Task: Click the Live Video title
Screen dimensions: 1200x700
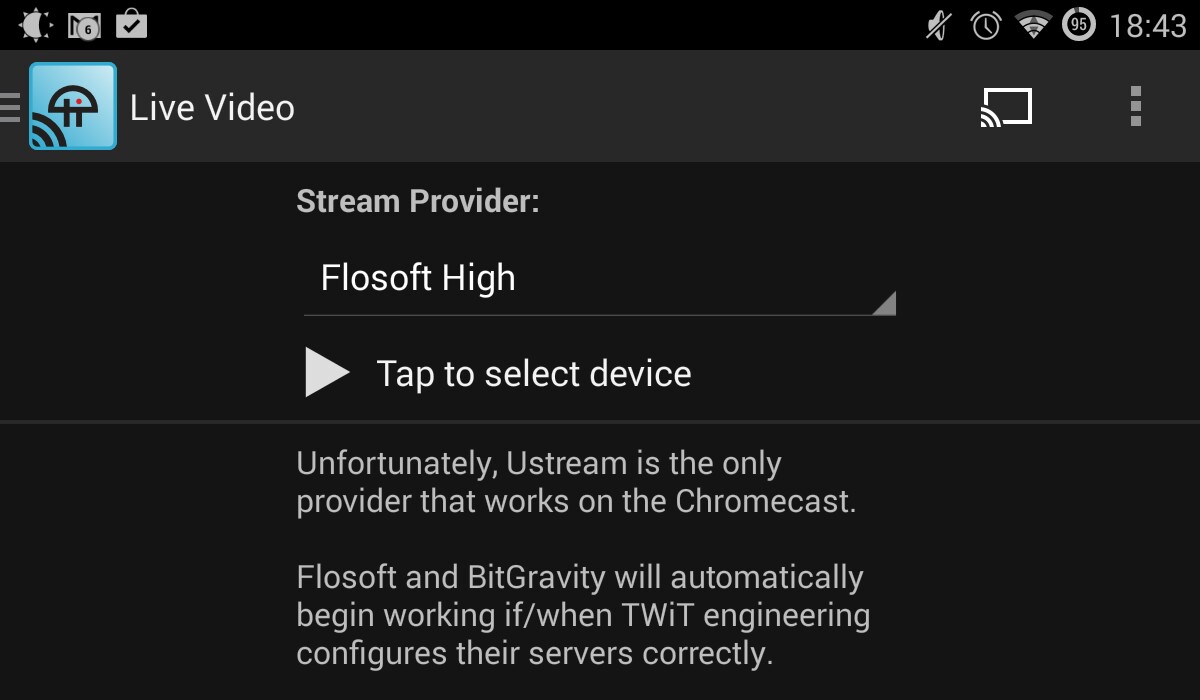Action: [x=212, y=107]
